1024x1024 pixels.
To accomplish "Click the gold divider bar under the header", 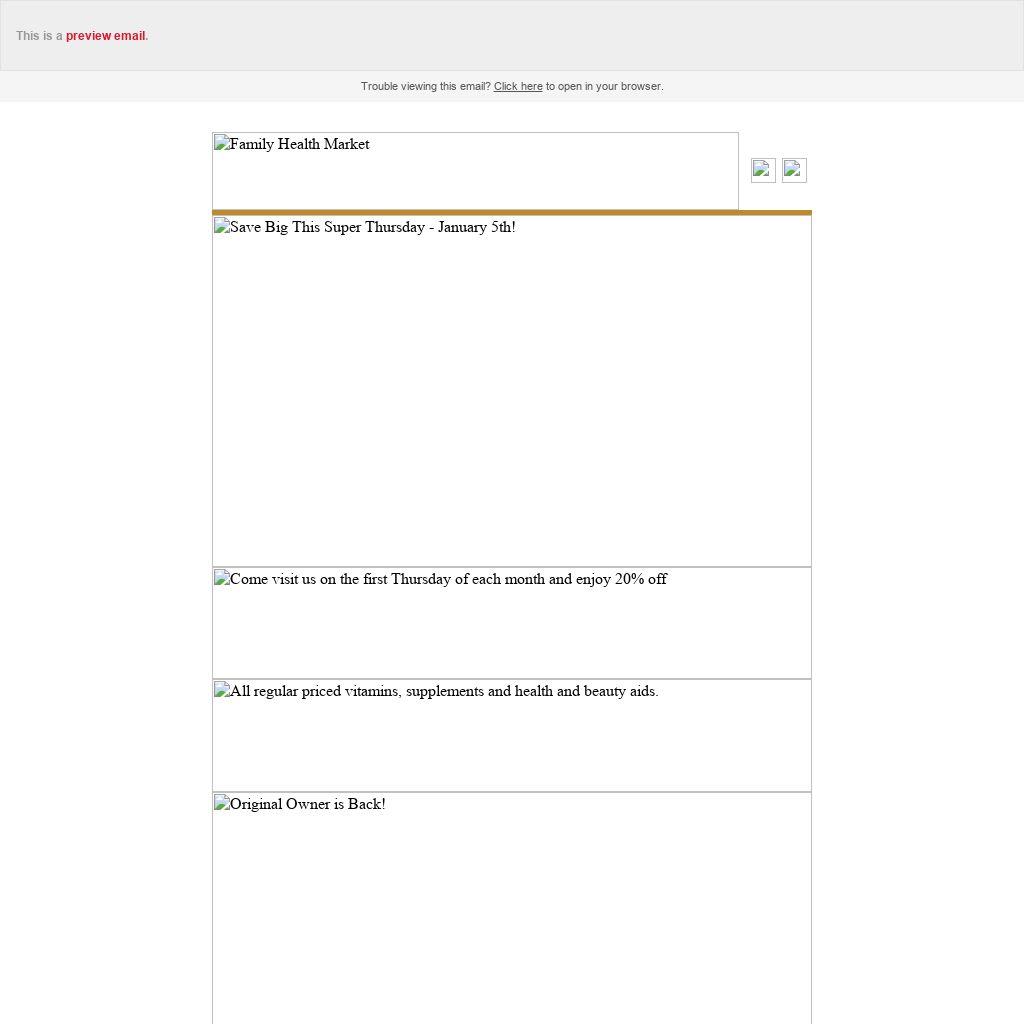I will 511,213.
